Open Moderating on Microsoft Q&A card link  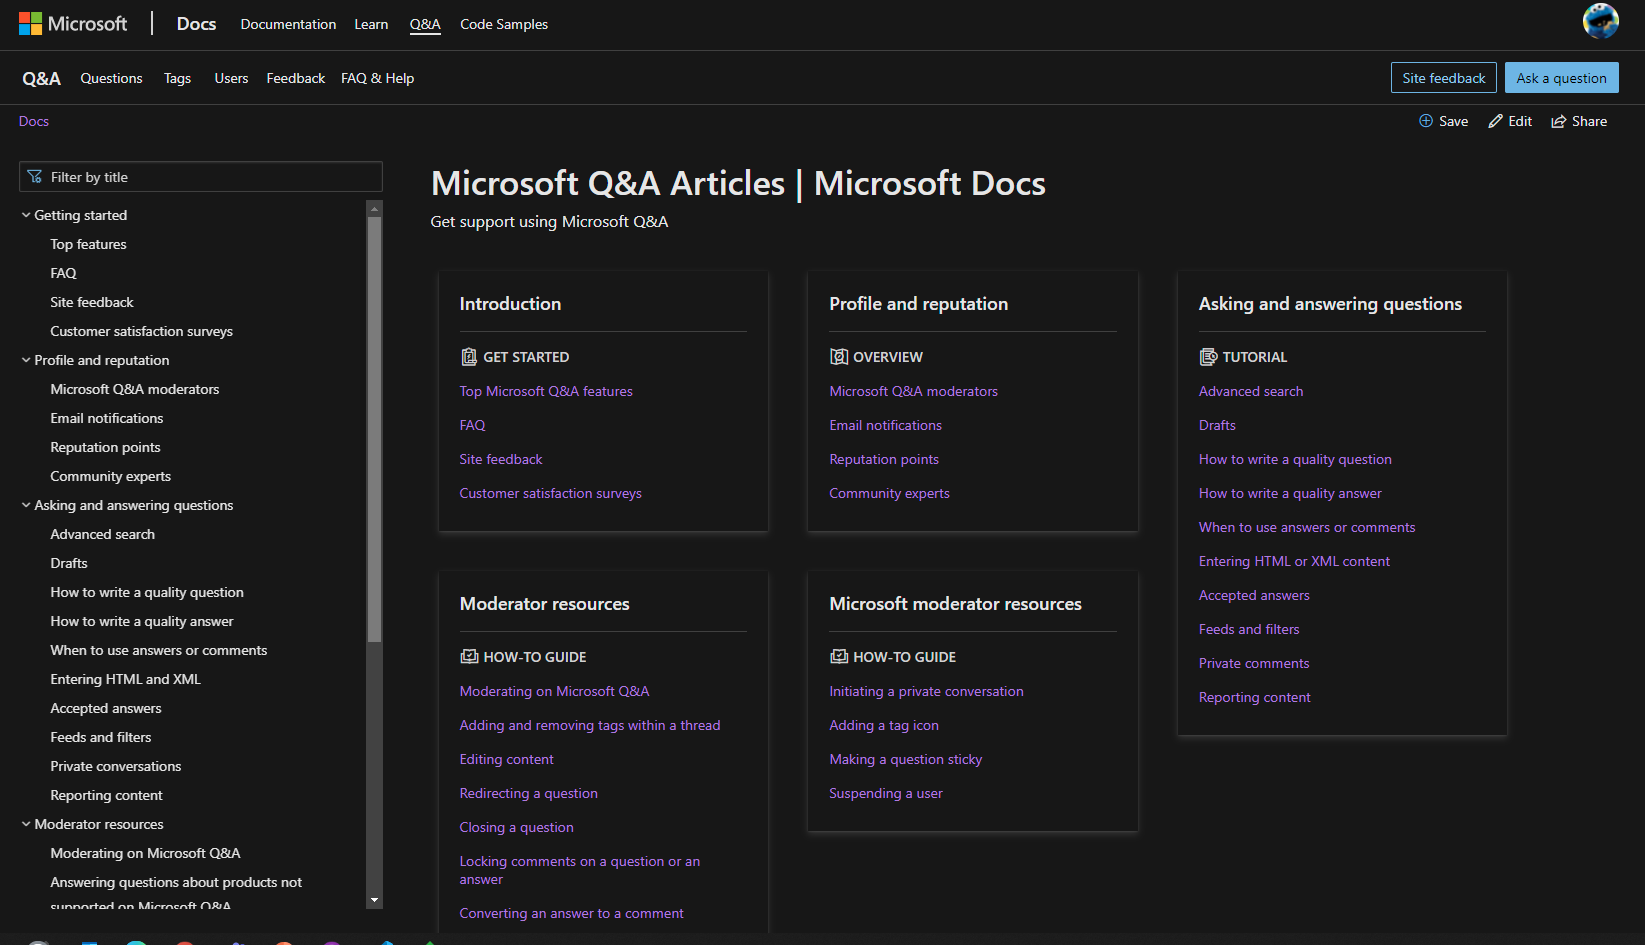point(554,691)
